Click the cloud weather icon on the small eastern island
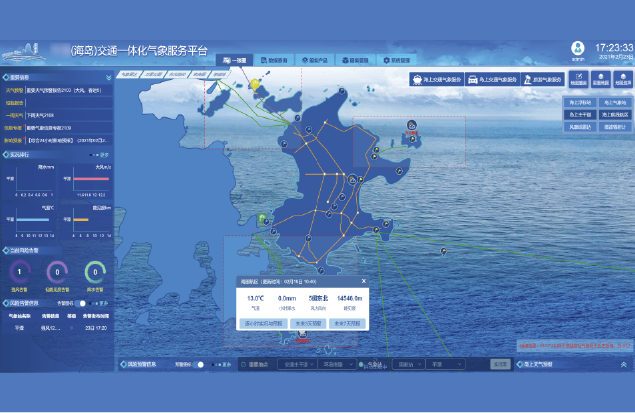The image size is (635, 413). 412,125
